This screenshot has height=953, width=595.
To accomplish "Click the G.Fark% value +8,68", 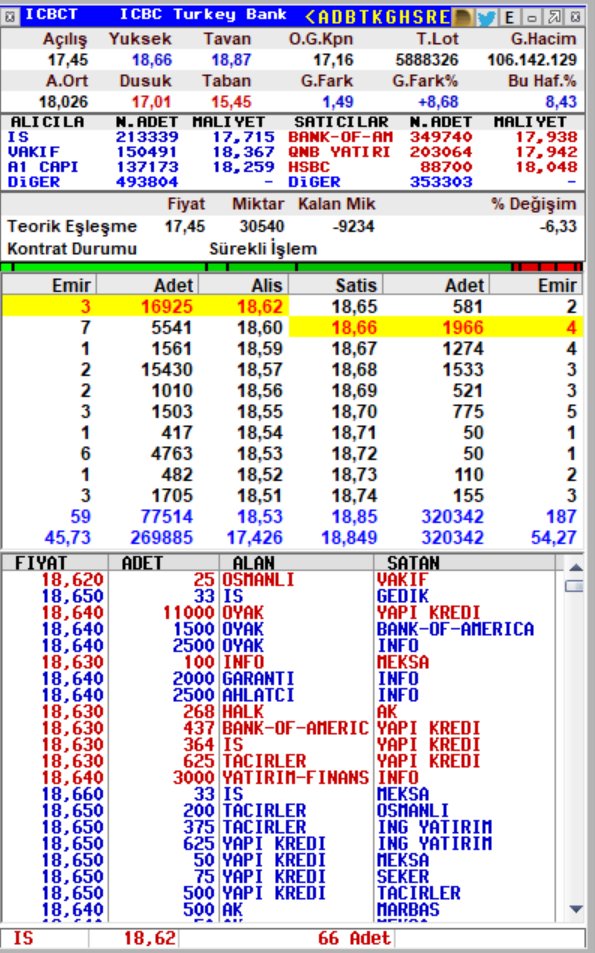I will point(438,101).
